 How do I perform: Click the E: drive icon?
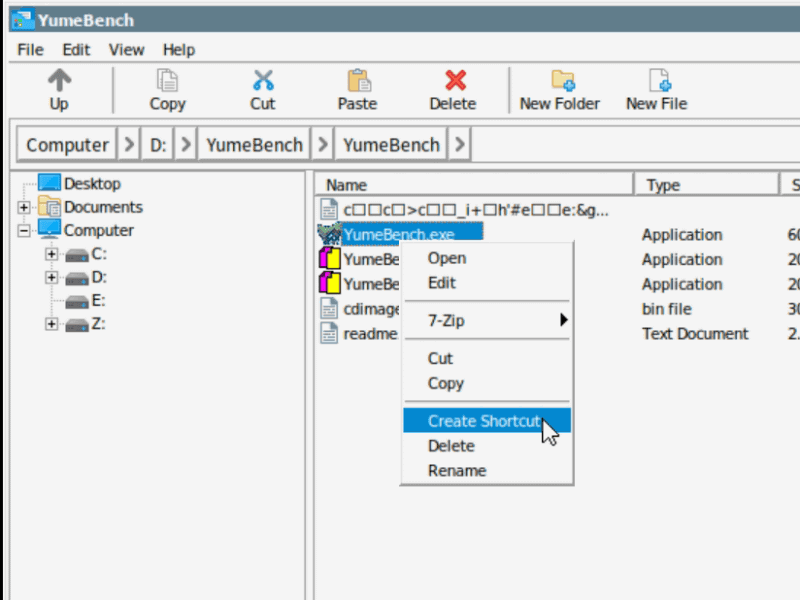pyautogui.click(x=77, y=302)
